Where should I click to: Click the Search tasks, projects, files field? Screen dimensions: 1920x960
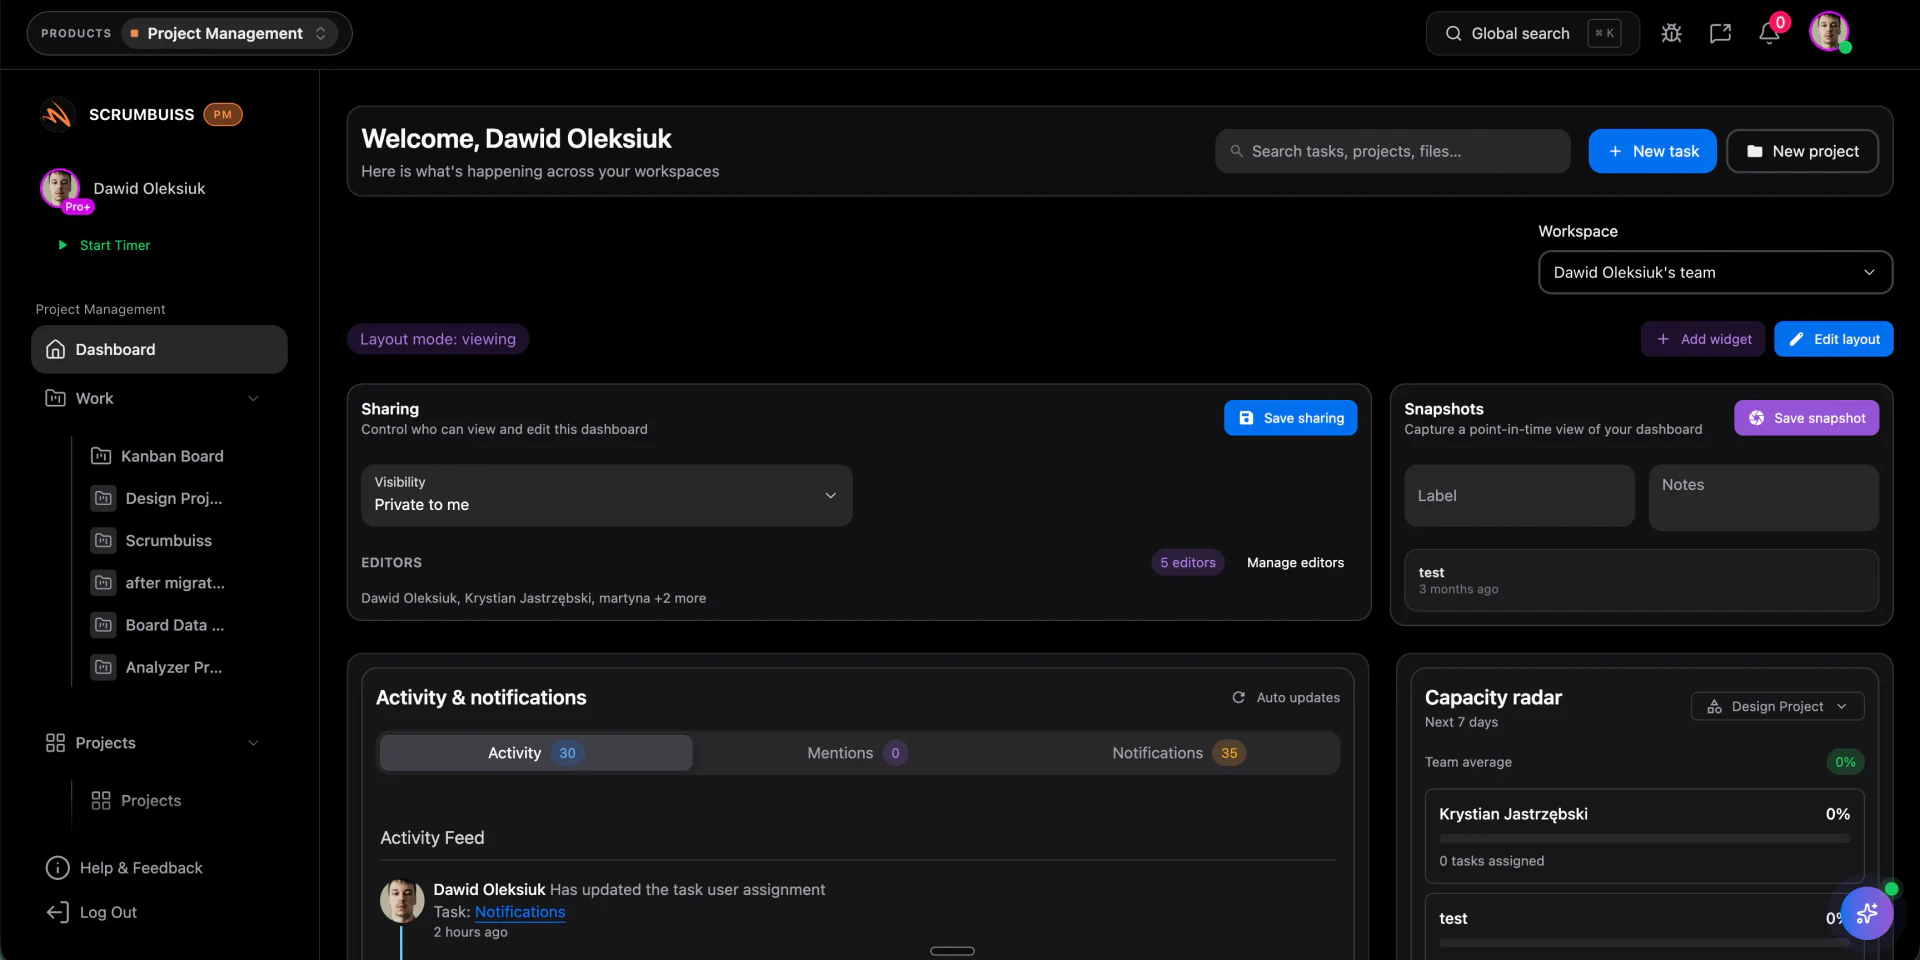click(1392, 151)
